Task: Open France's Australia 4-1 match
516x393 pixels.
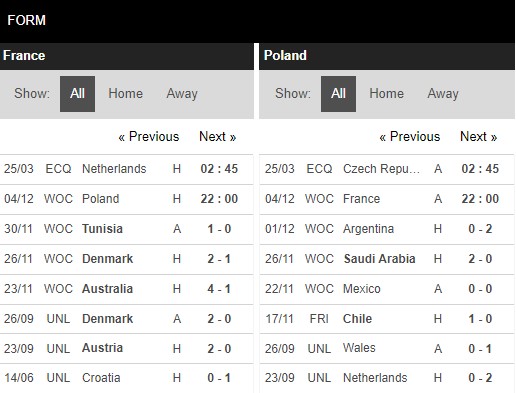Action: [x=127, y=289]
